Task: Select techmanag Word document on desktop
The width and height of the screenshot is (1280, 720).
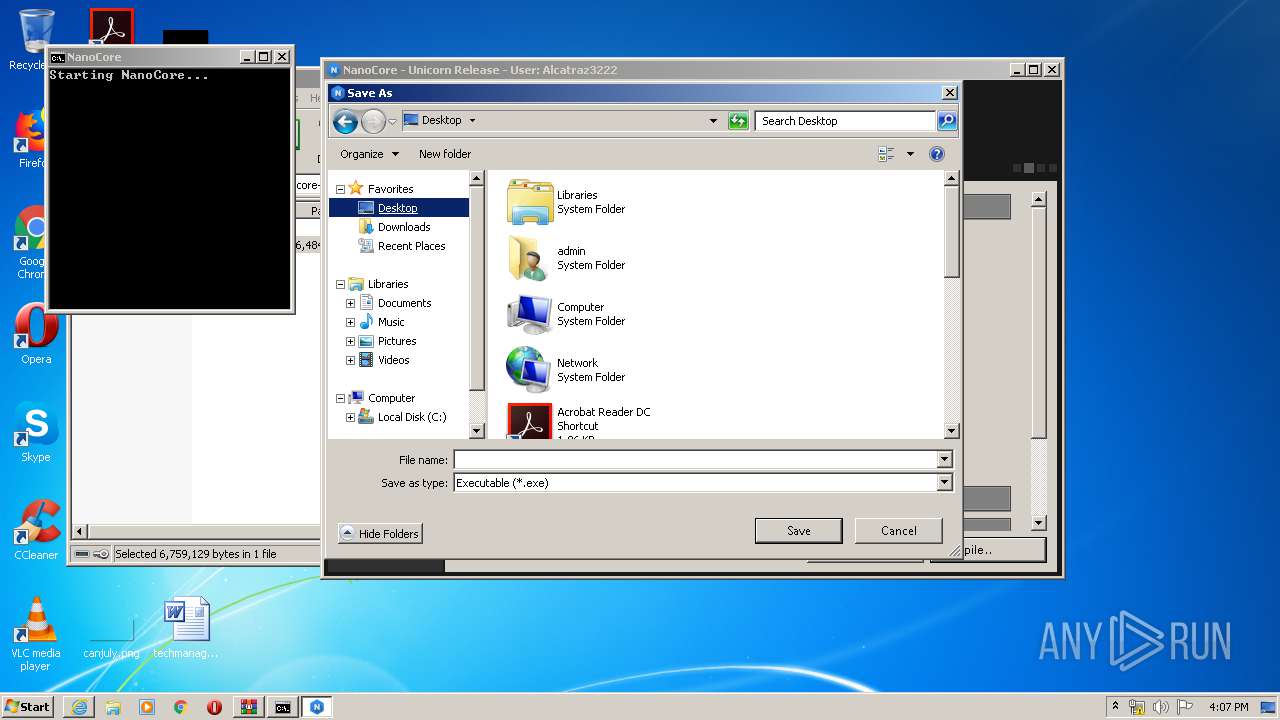Action: pos(187,628)
